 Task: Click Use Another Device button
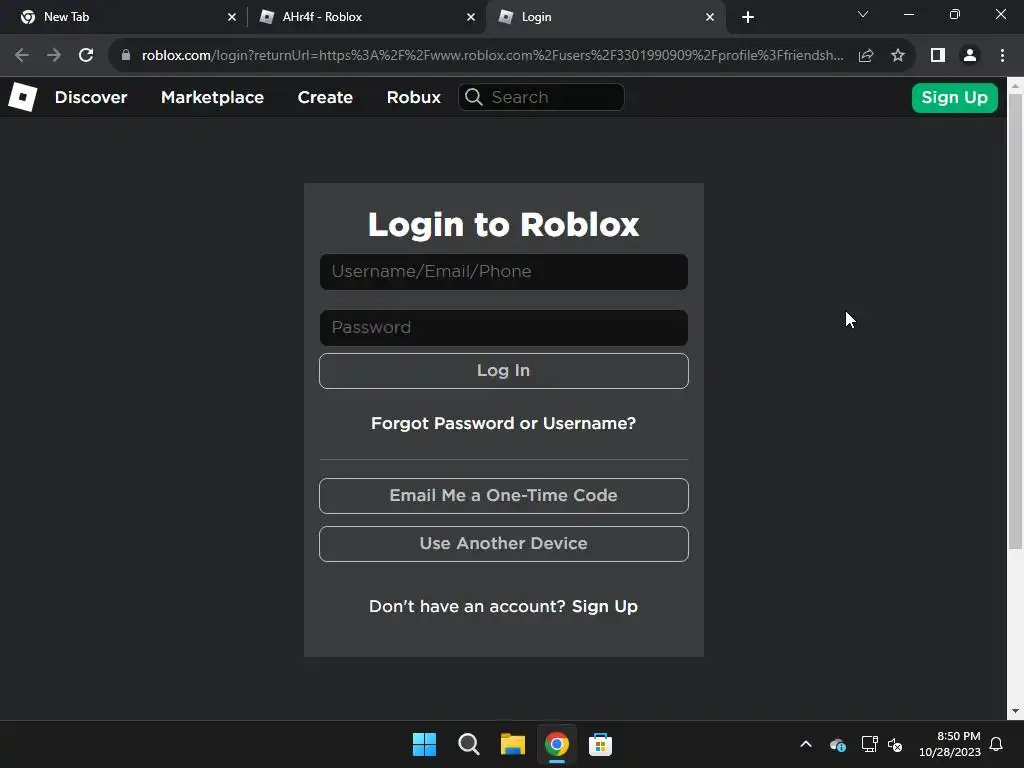[x=504, y=544]
